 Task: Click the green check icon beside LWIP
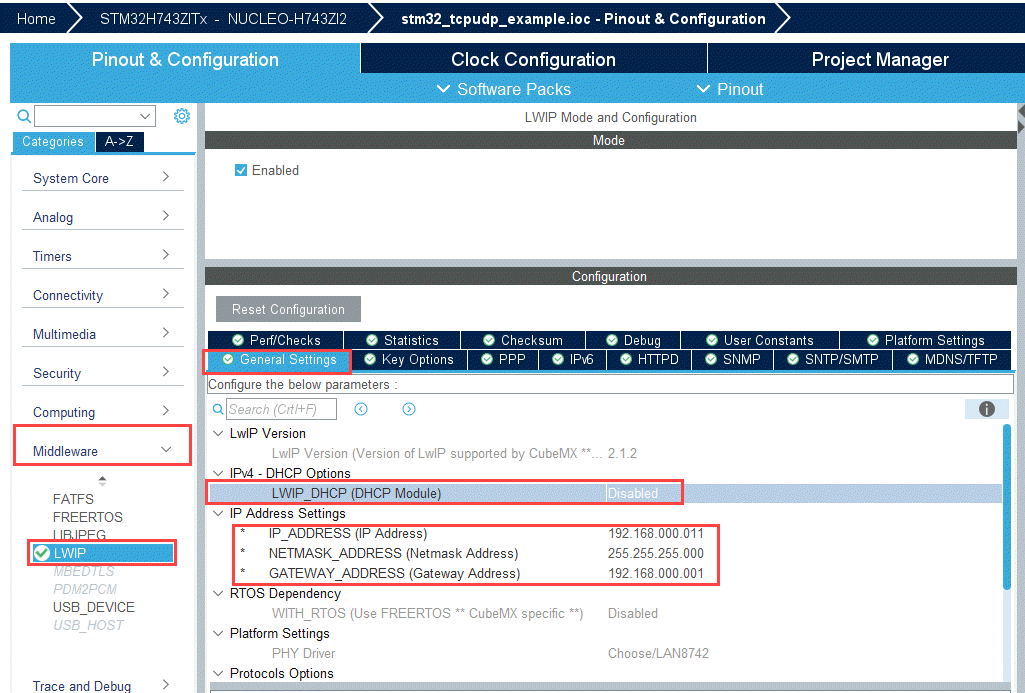coord(42,553)
